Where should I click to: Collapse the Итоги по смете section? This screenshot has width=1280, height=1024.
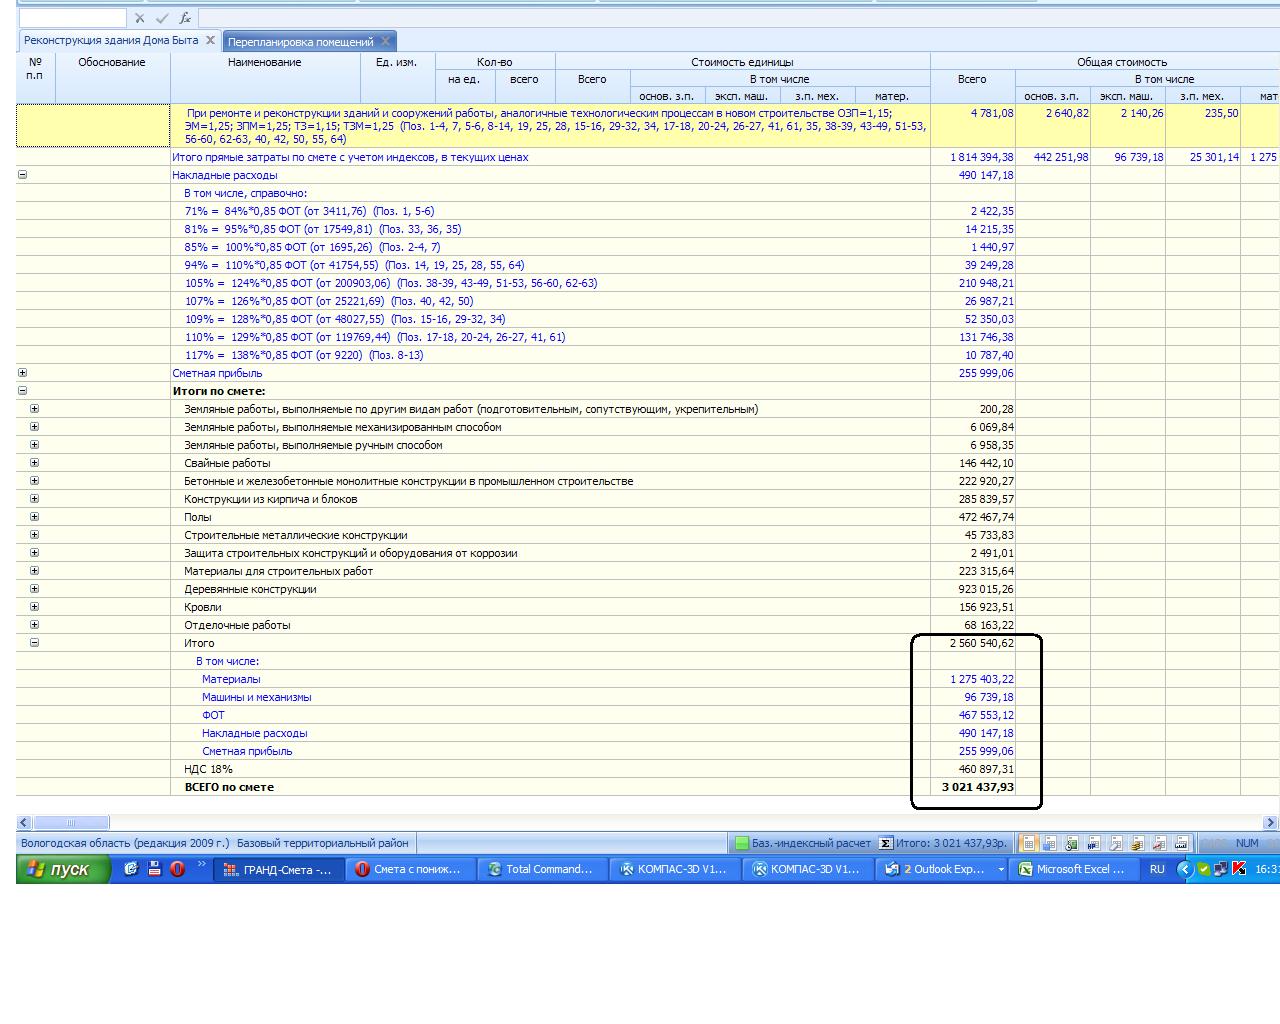(x=22, y=391)
